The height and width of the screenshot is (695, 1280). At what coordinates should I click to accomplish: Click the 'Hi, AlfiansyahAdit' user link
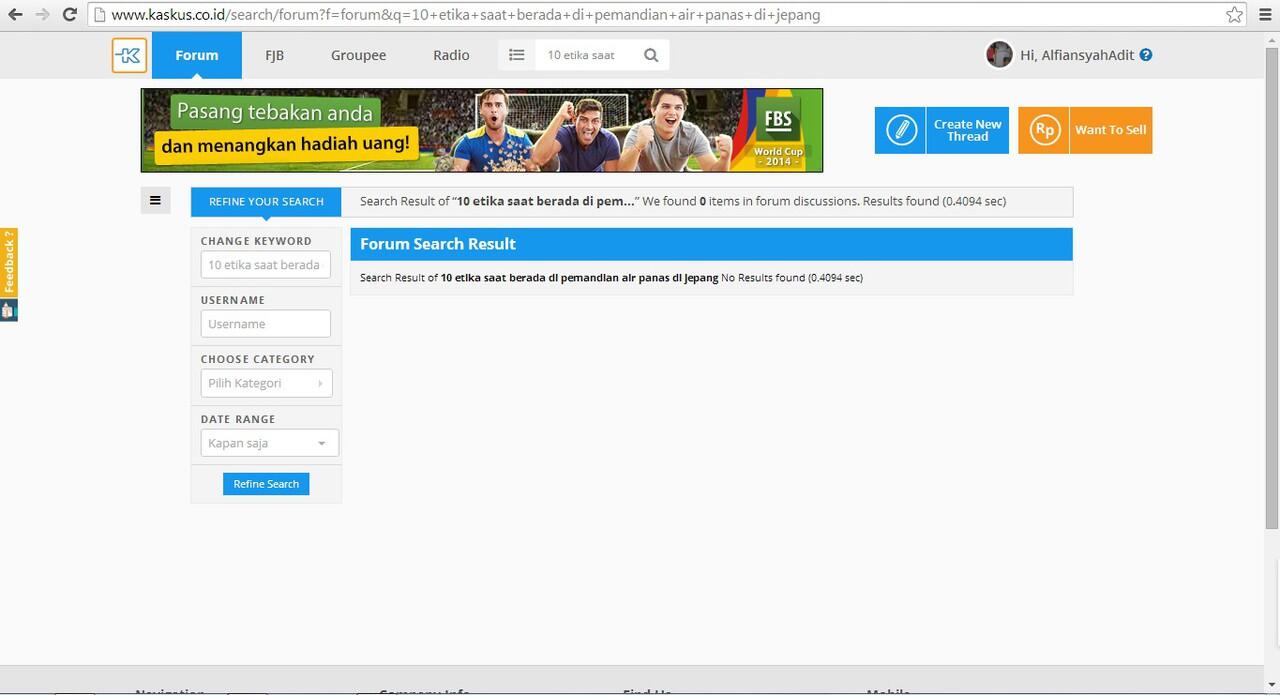1077,55
